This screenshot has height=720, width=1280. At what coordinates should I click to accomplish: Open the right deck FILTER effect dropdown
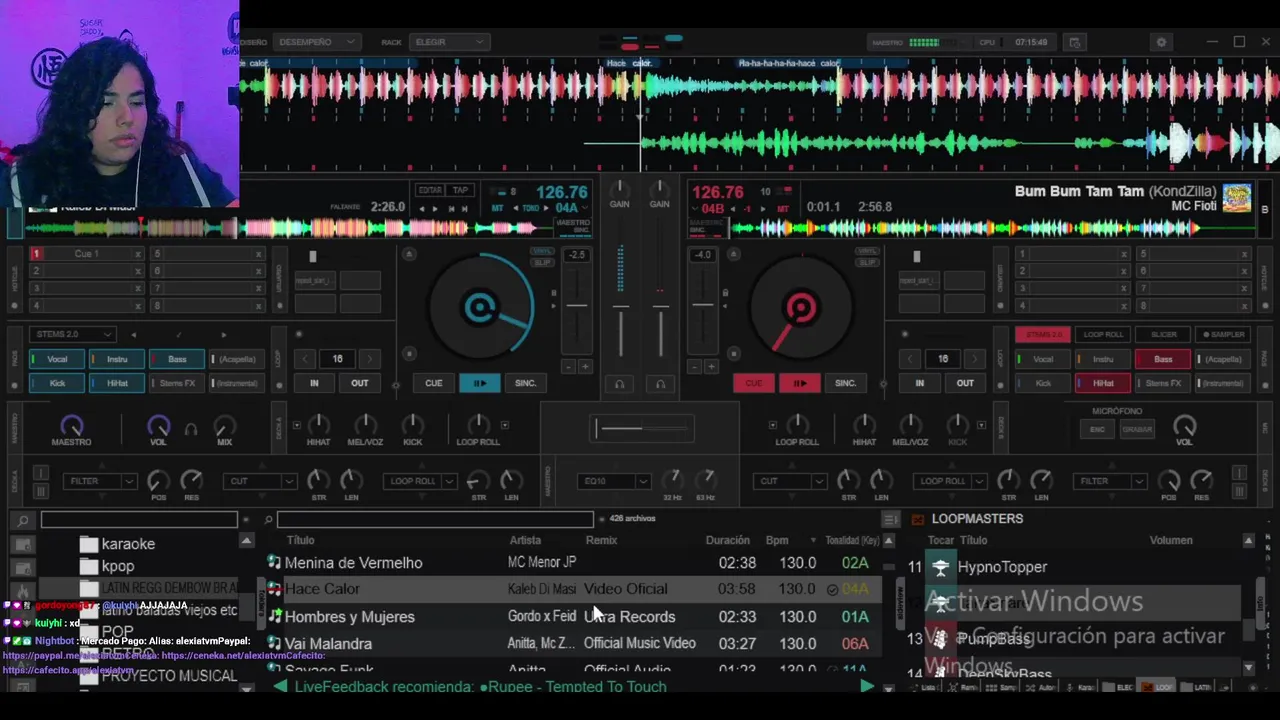(1110, 481)
